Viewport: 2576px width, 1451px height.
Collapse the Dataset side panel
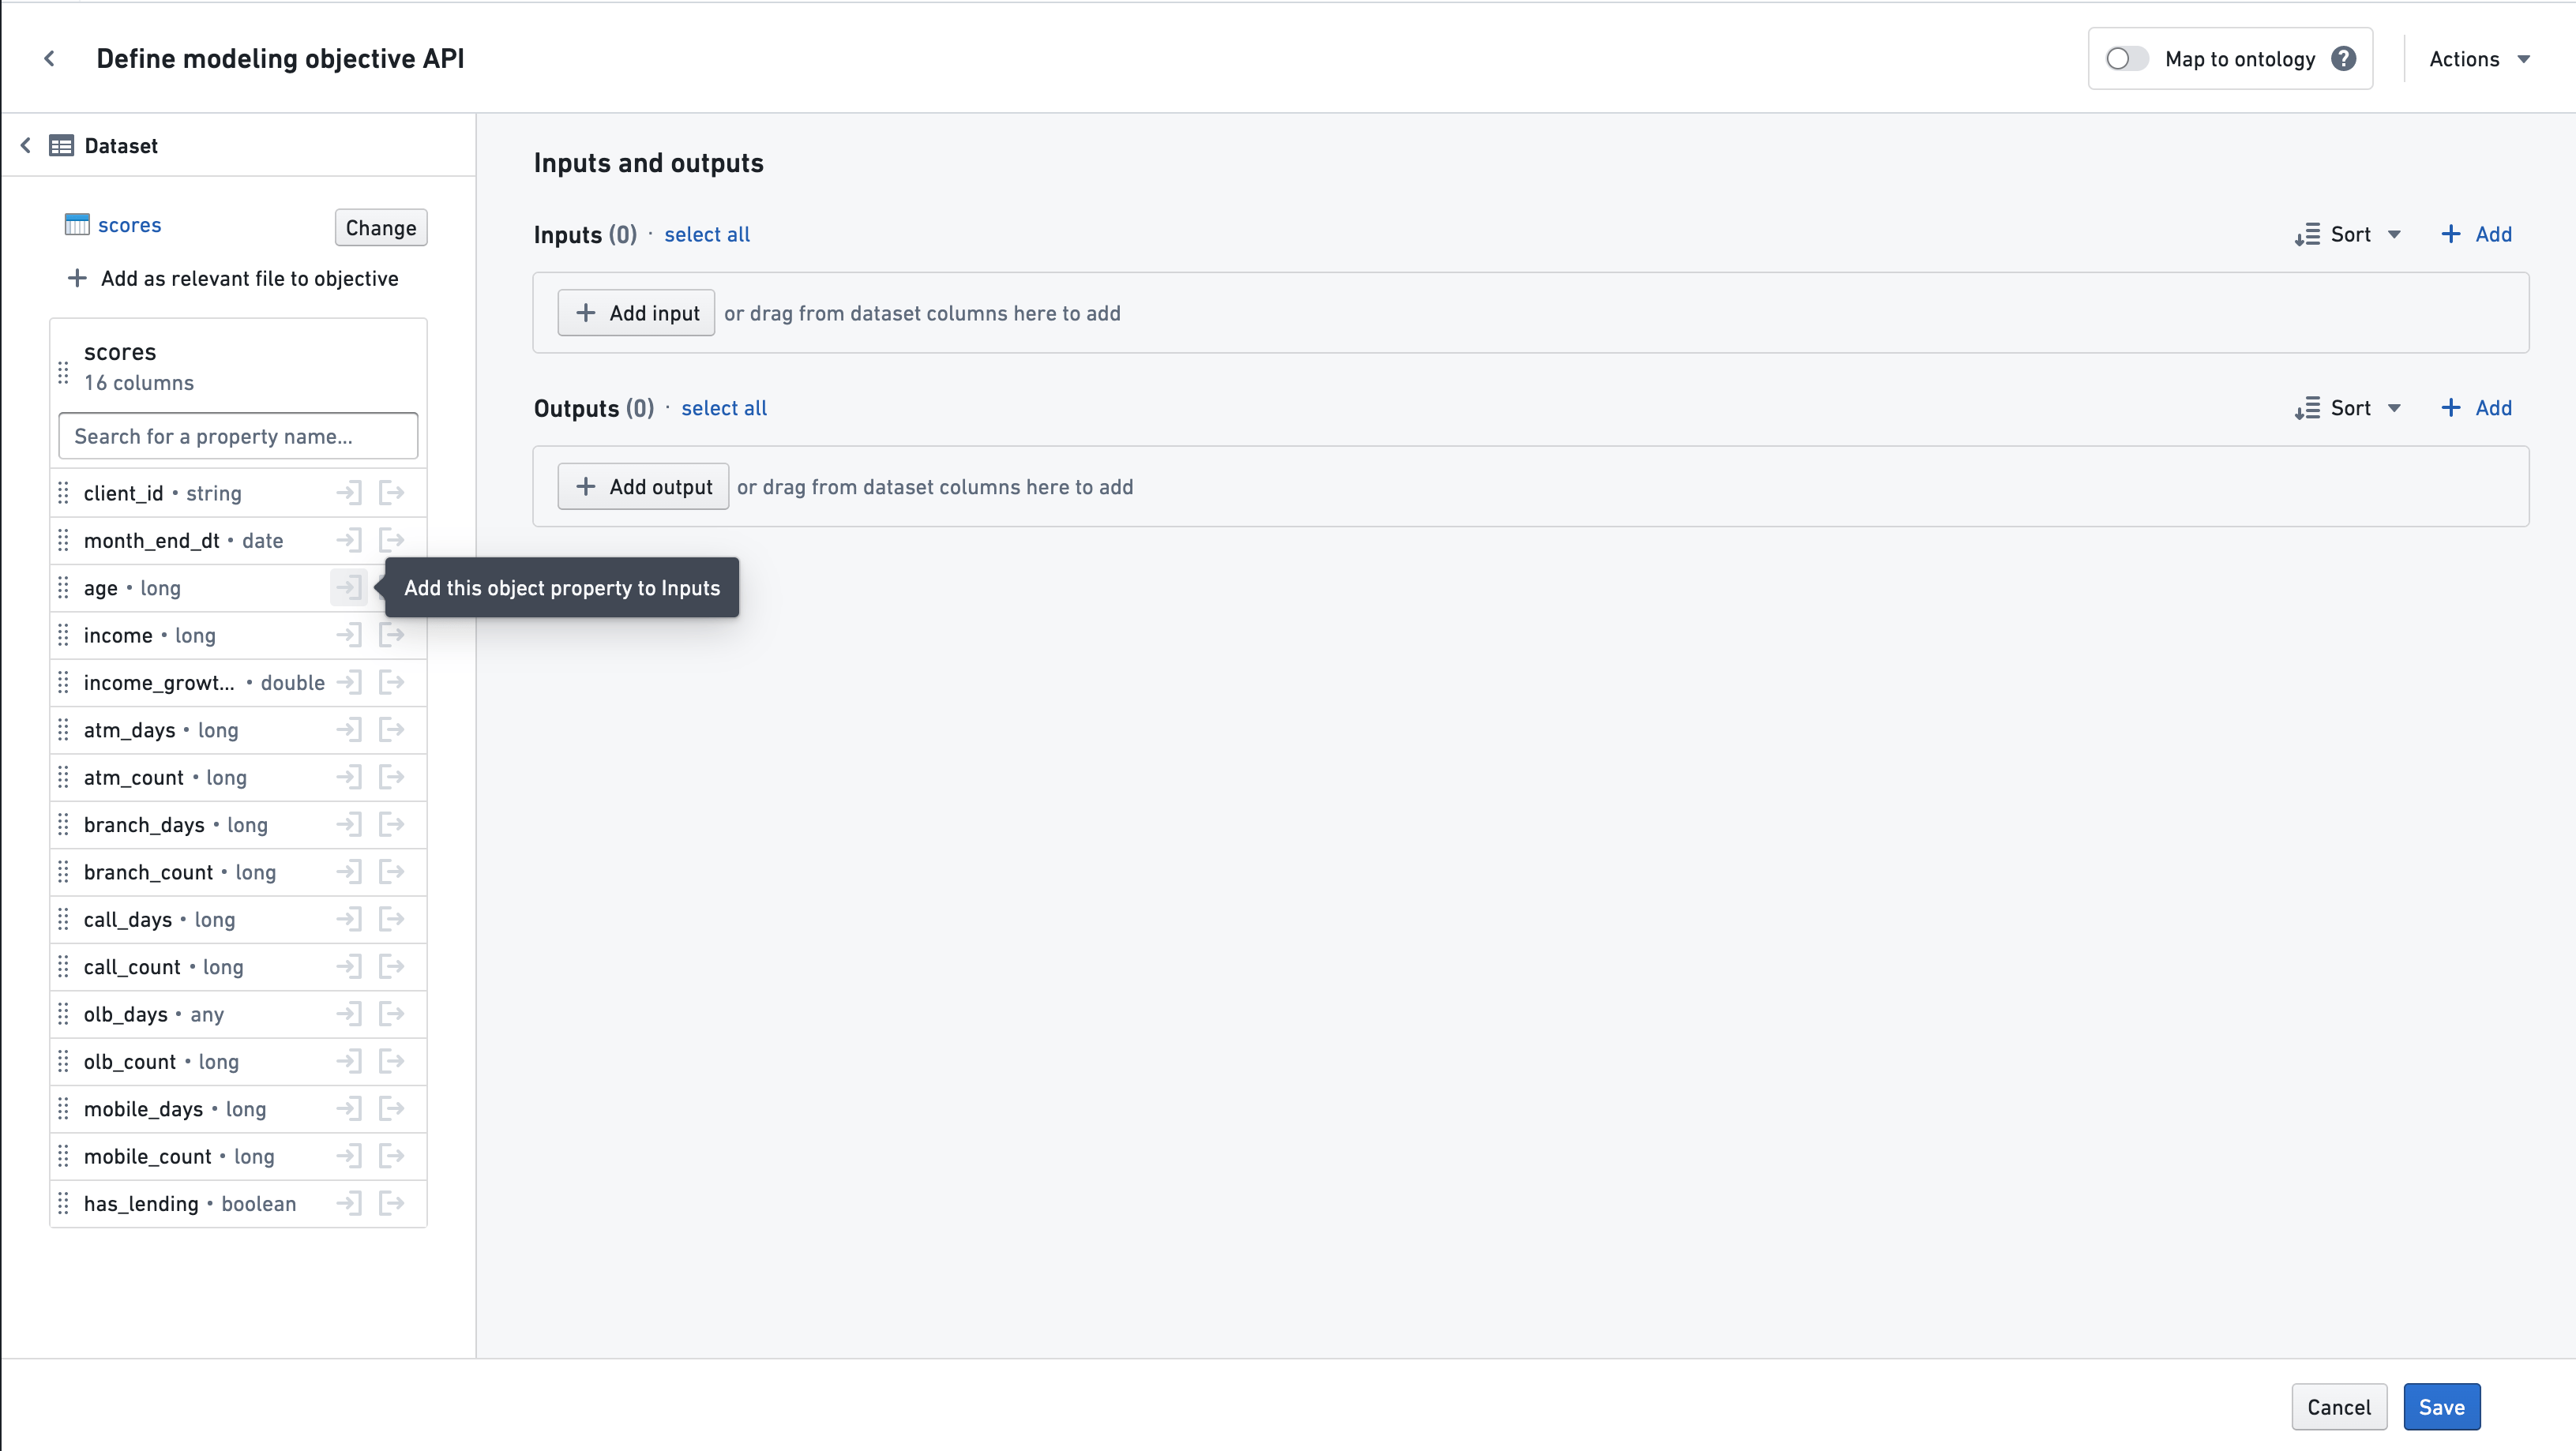coord(25,145)
